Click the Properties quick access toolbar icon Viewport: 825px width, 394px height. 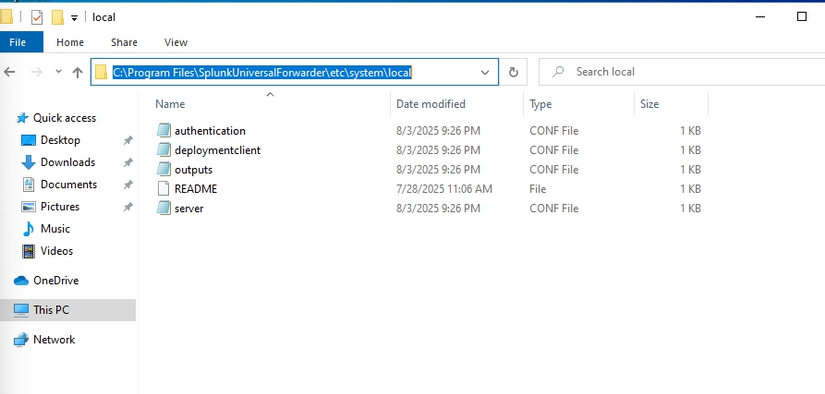[36, 17]
